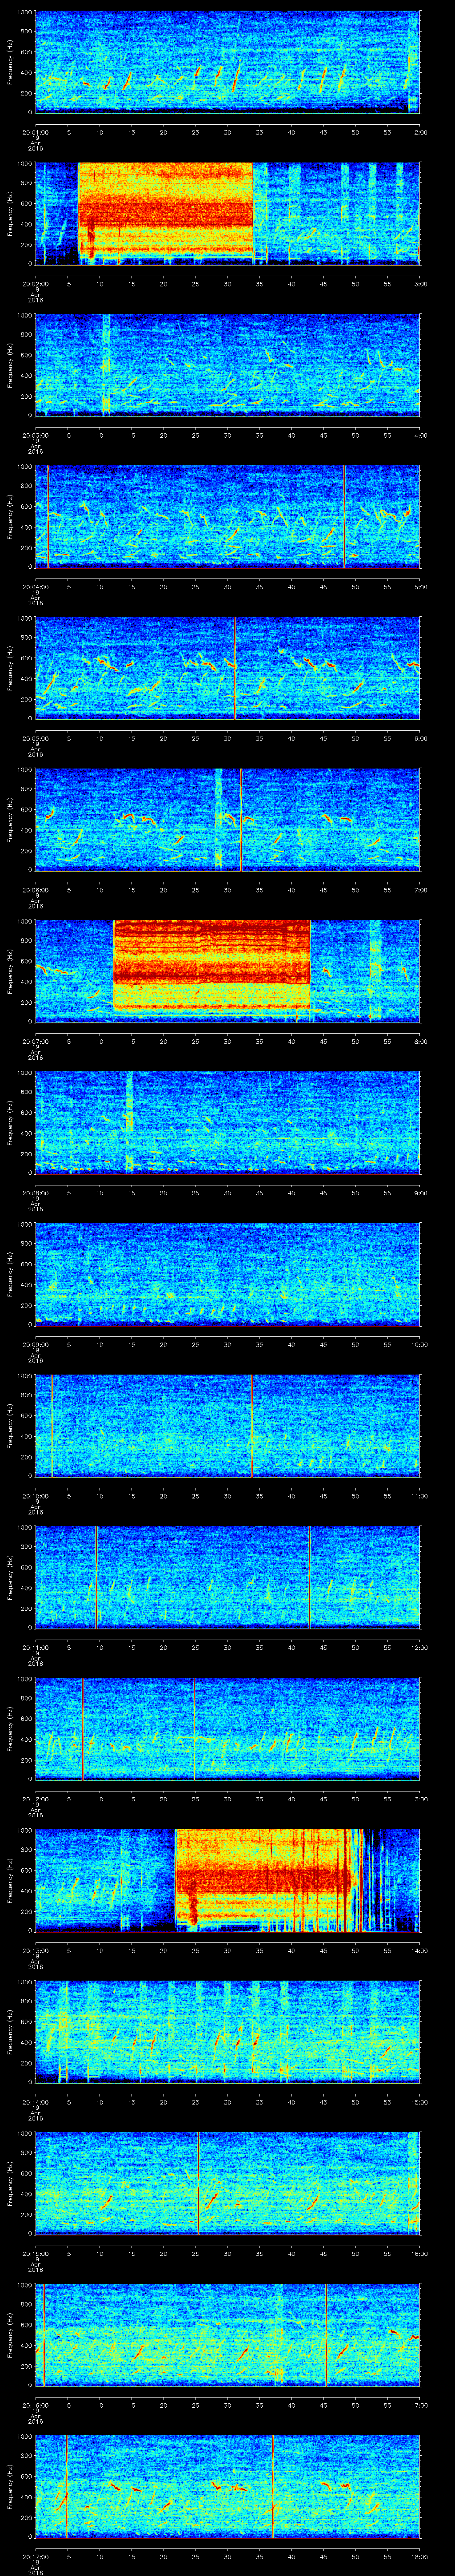Click the 20:12:00 start time label
The image size is (455, 2576).
[35, 1798]
